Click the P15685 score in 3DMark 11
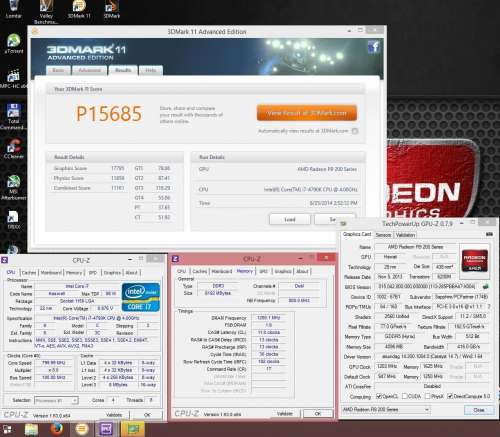Screen dimensions: 500x437 [x=109, y=114]
